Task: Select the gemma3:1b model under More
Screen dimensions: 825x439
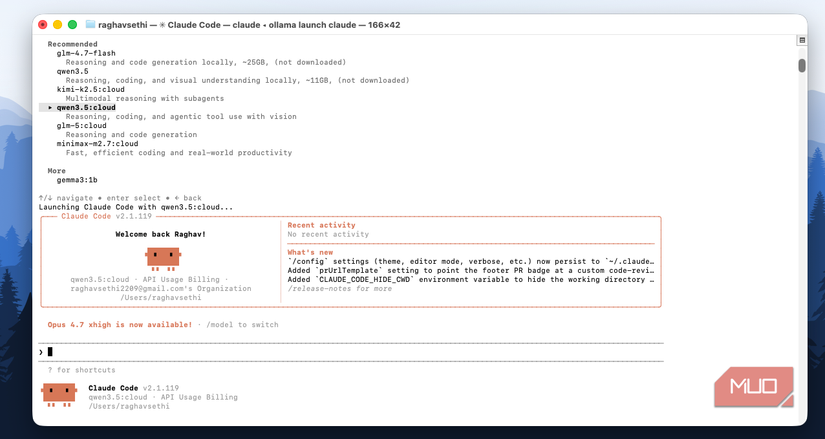Action: coord(77,180)
